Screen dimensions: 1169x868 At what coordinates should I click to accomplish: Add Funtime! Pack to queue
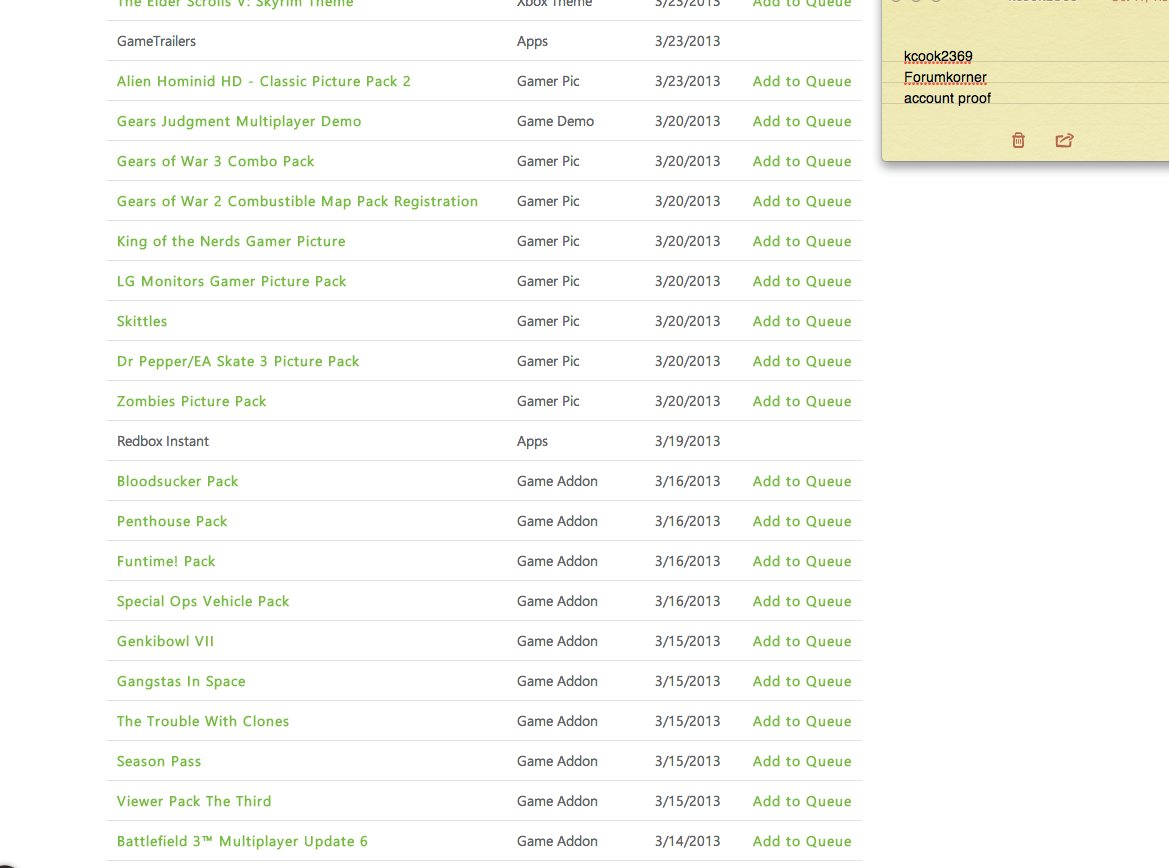pyautogui.click(x=802, y=562)
